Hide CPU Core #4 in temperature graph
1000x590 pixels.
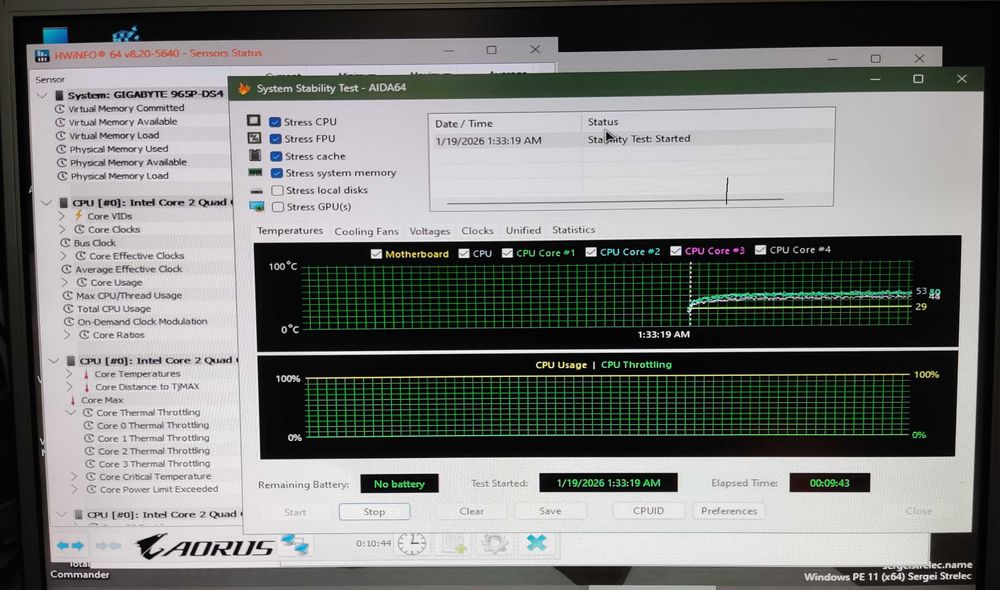[x=760, y=249]
